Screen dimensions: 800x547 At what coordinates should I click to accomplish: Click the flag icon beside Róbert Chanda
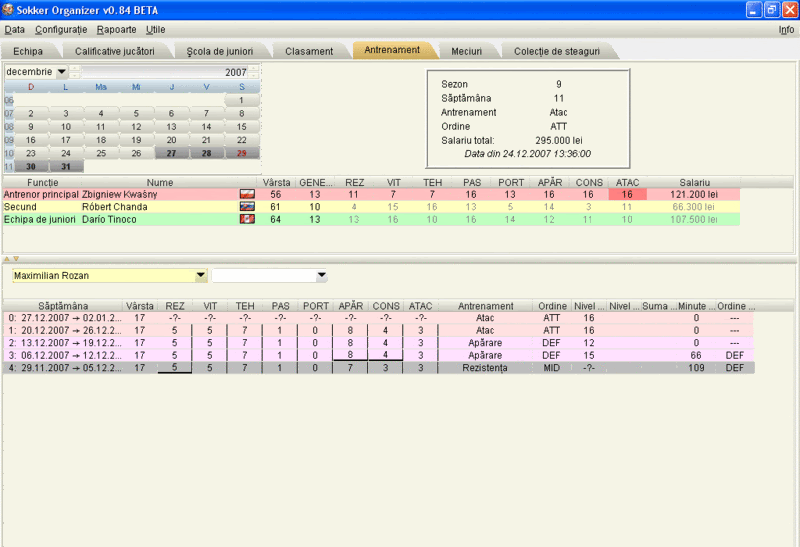tap(247, 206)
